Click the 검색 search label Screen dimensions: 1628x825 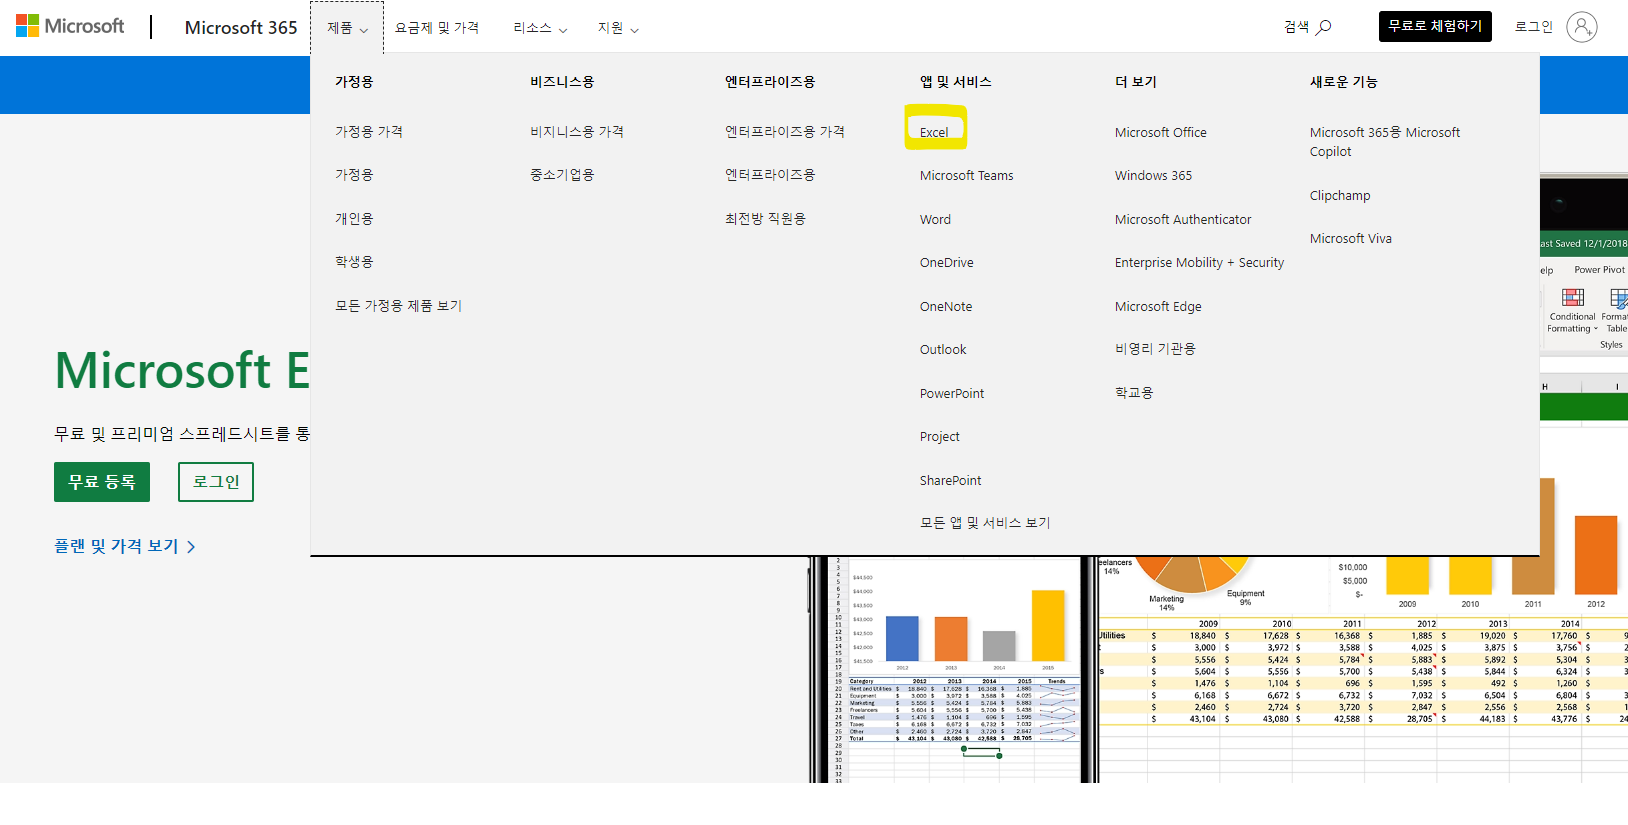click(x=1296, y=27)
